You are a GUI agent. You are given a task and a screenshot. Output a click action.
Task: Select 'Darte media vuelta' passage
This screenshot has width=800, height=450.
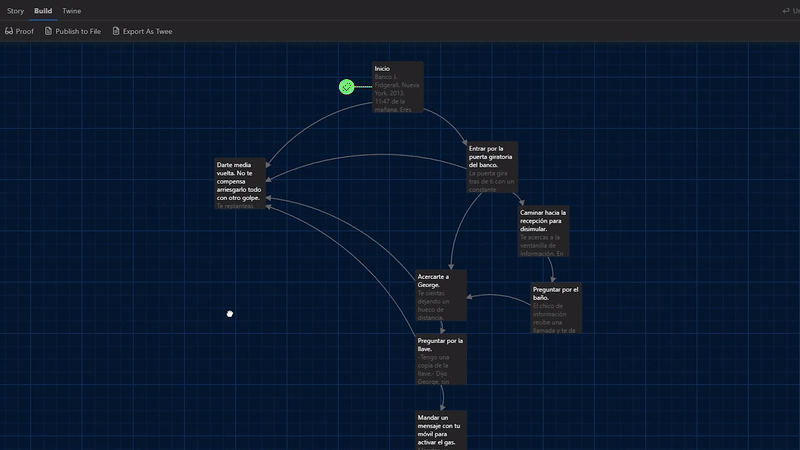coord(241,183)
